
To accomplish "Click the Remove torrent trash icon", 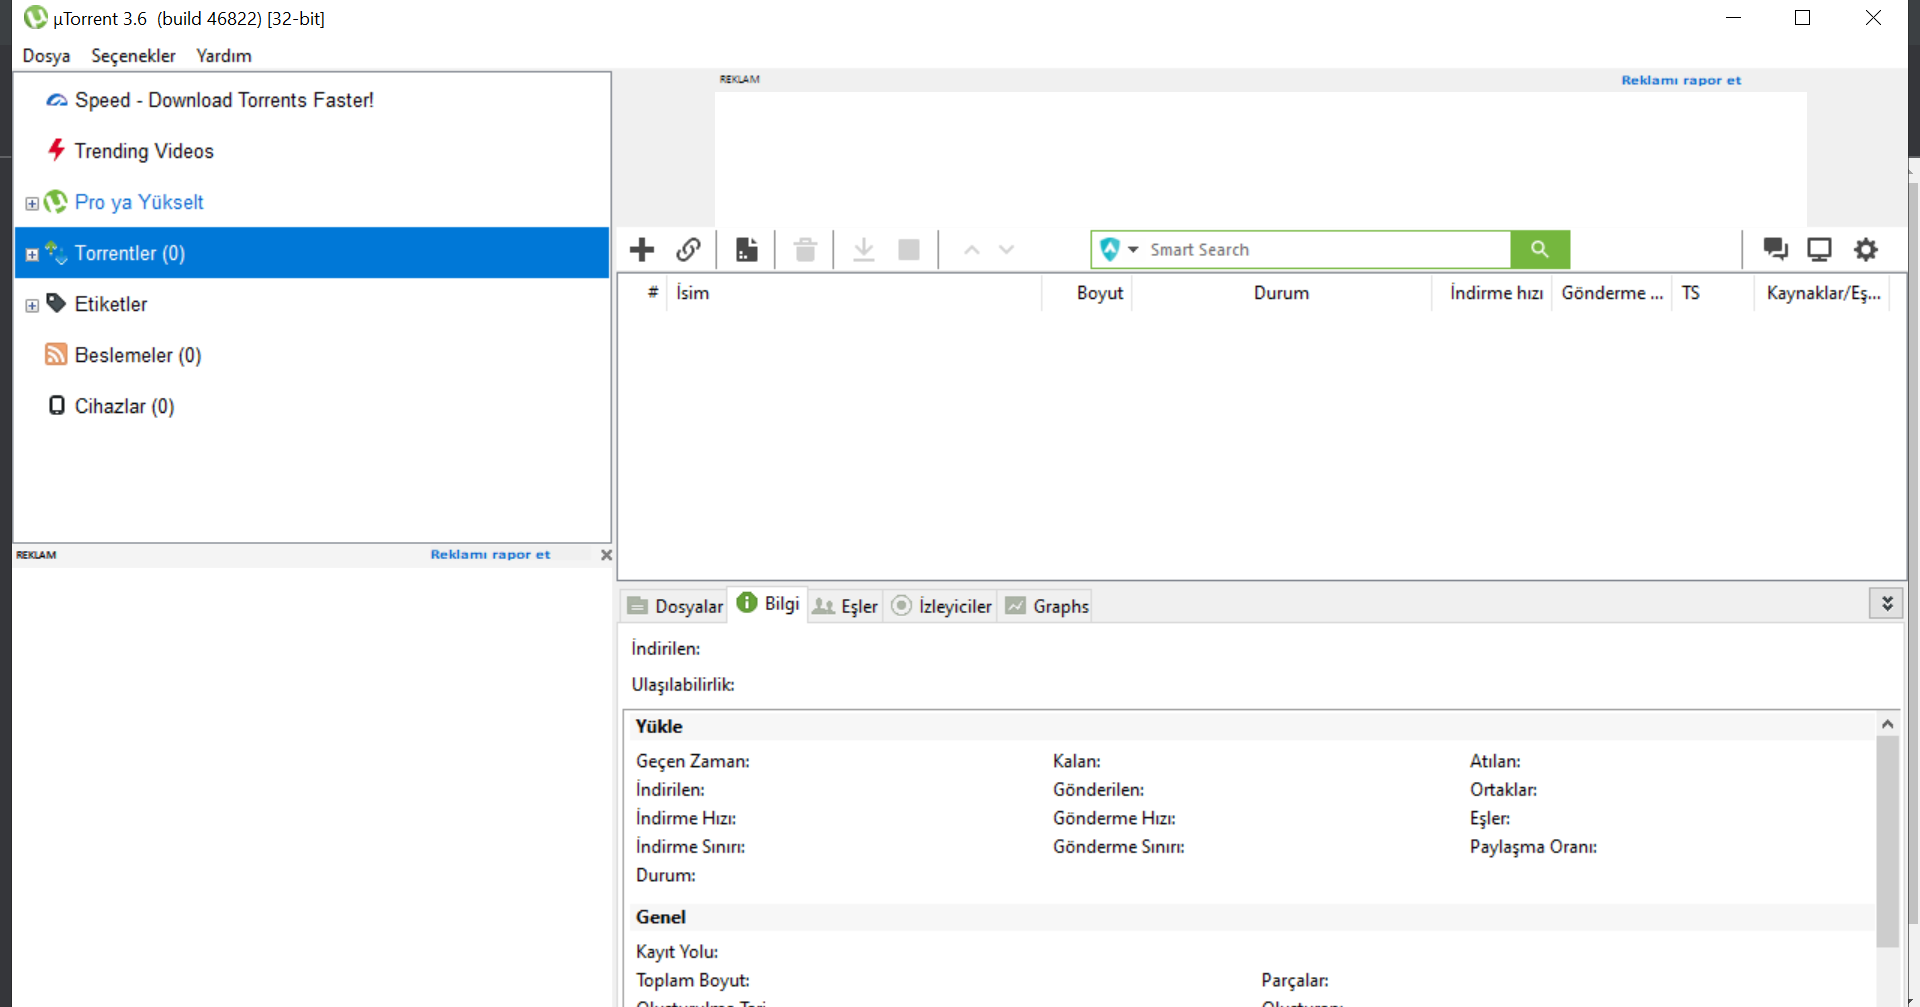I will click(805, 249).
